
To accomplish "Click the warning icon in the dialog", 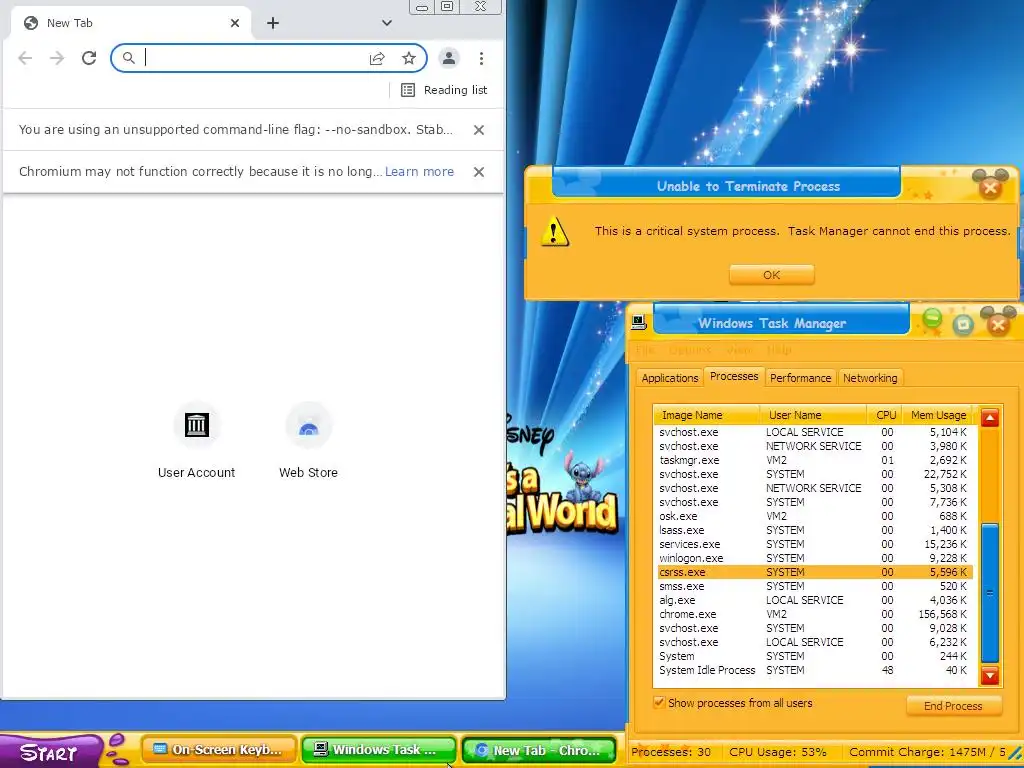I will [x=554, y=231].
